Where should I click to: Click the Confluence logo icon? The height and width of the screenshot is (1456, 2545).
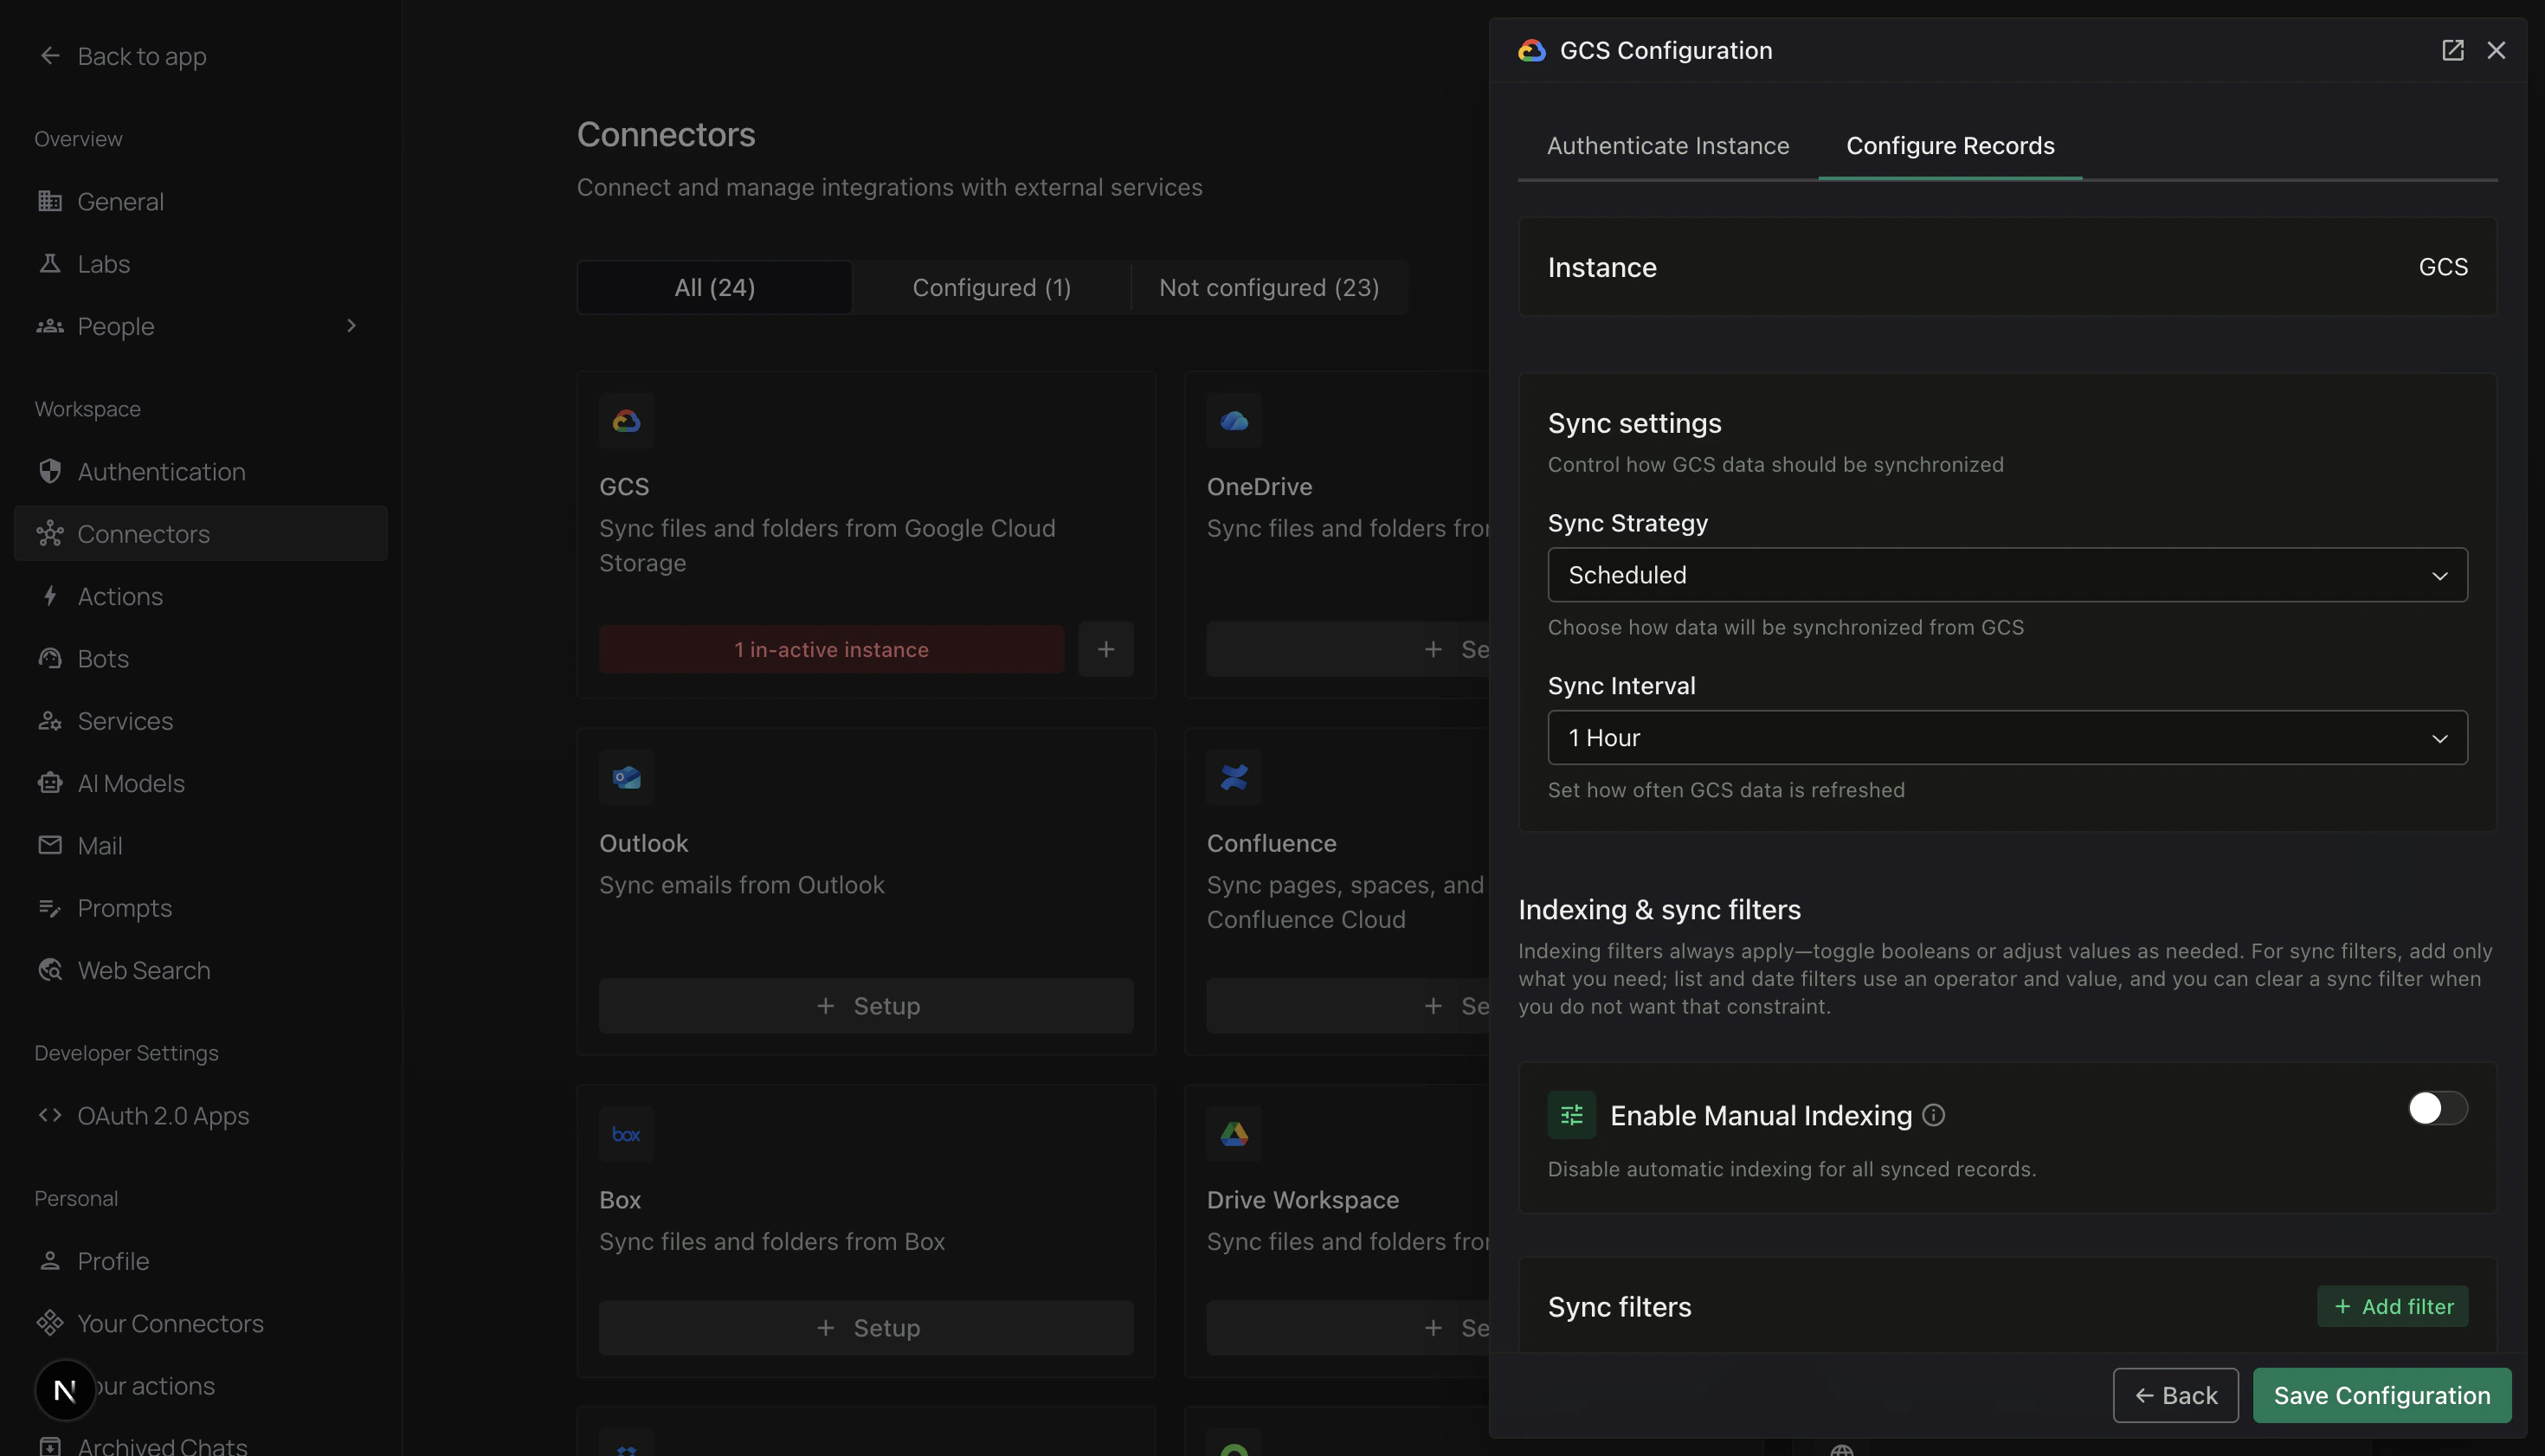point(1234,777)
